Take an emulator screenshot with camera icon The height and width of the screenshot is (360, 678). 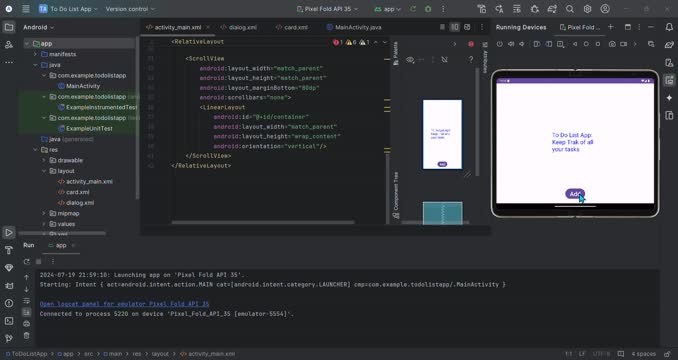[x=612, y=44]
